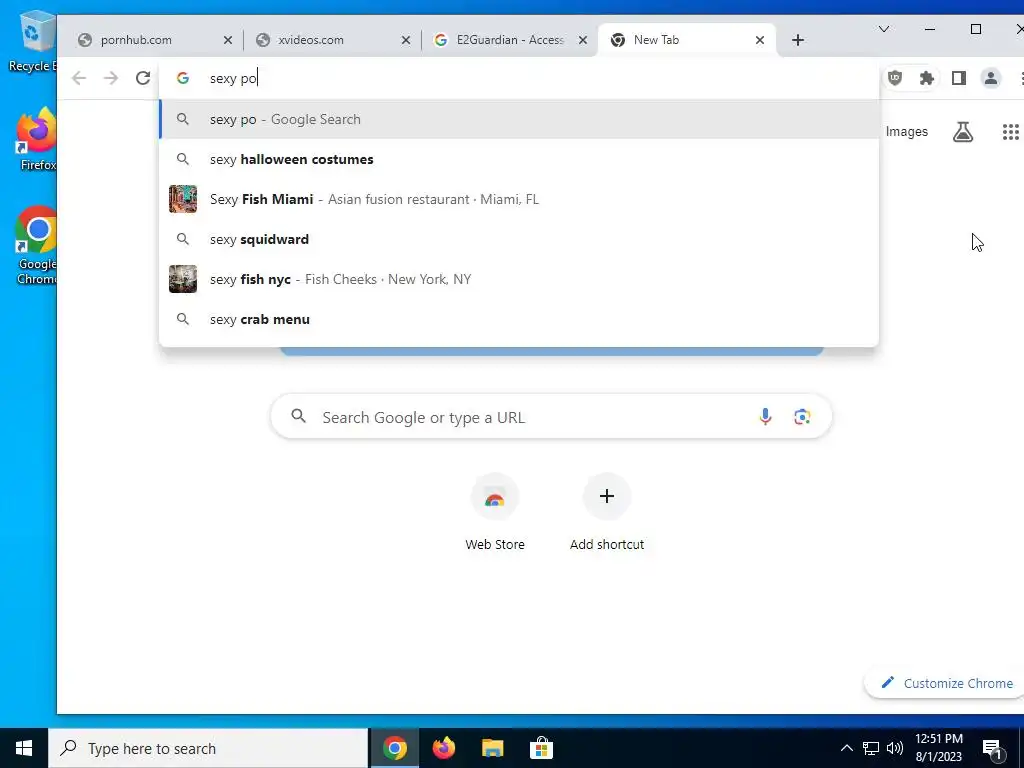This screenshot has width=1024, height=768.
Task: Switch to the E2Guardian - Access tab
Action: point(510,40)
